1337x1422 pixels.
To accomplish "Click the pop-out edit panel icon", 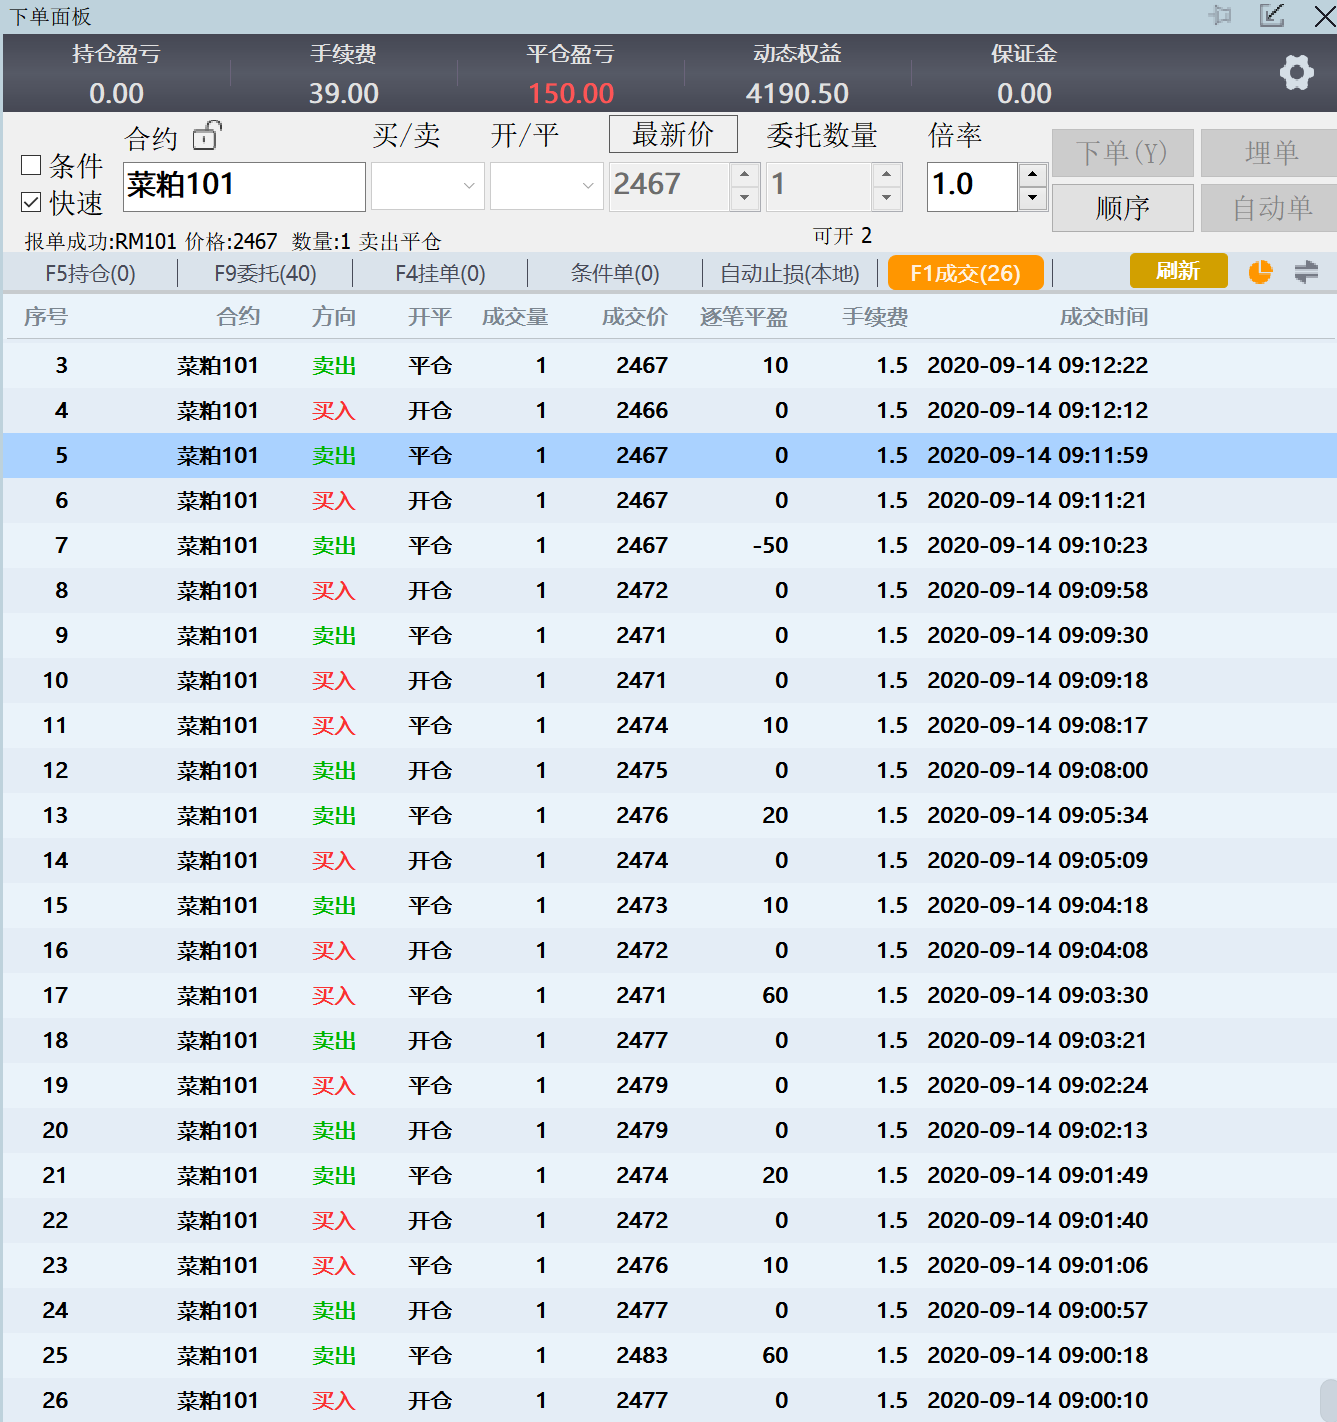I will 1272,15.
